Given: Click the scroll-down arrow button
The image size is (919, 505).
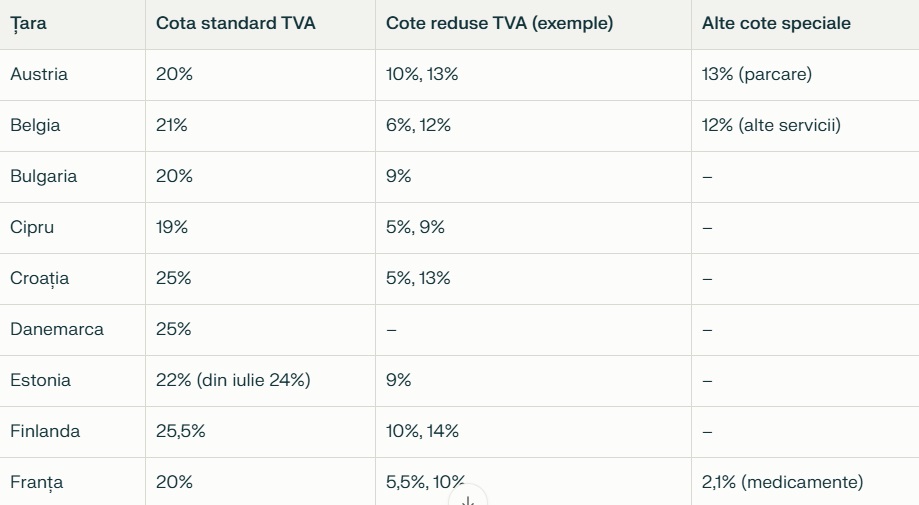Looking at the screenshot, I should coord(467,498).
